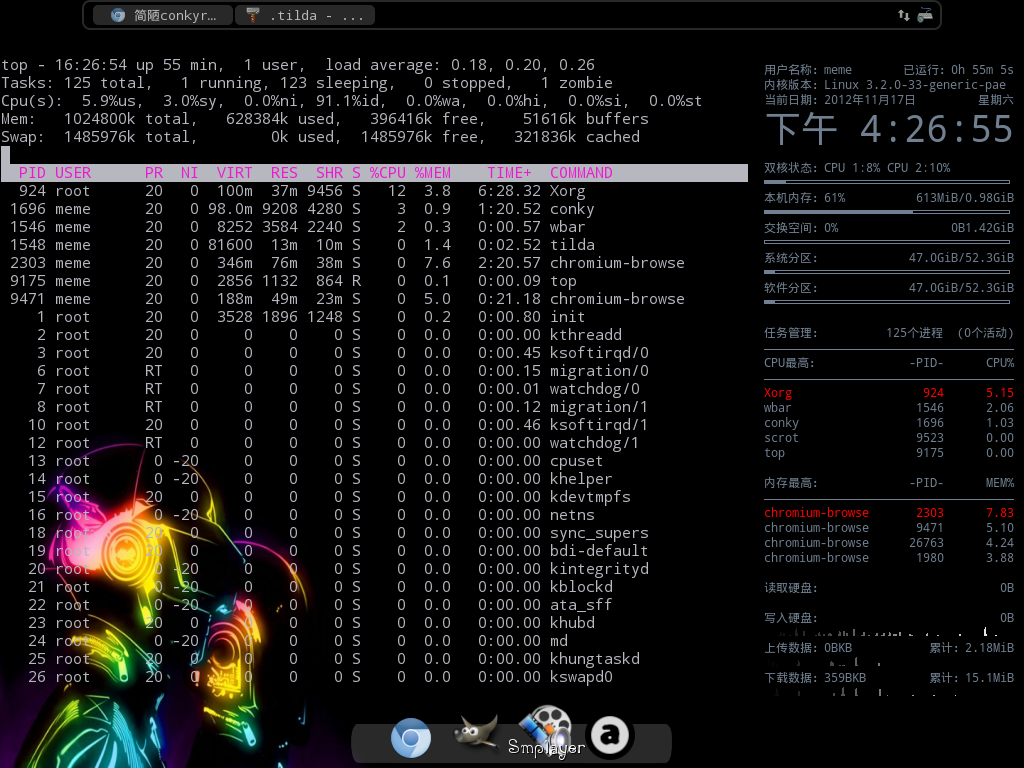Click the 读取硬盘 disk read label
The height and width of the screenshot is (768, 1024).
pos(791,588)
